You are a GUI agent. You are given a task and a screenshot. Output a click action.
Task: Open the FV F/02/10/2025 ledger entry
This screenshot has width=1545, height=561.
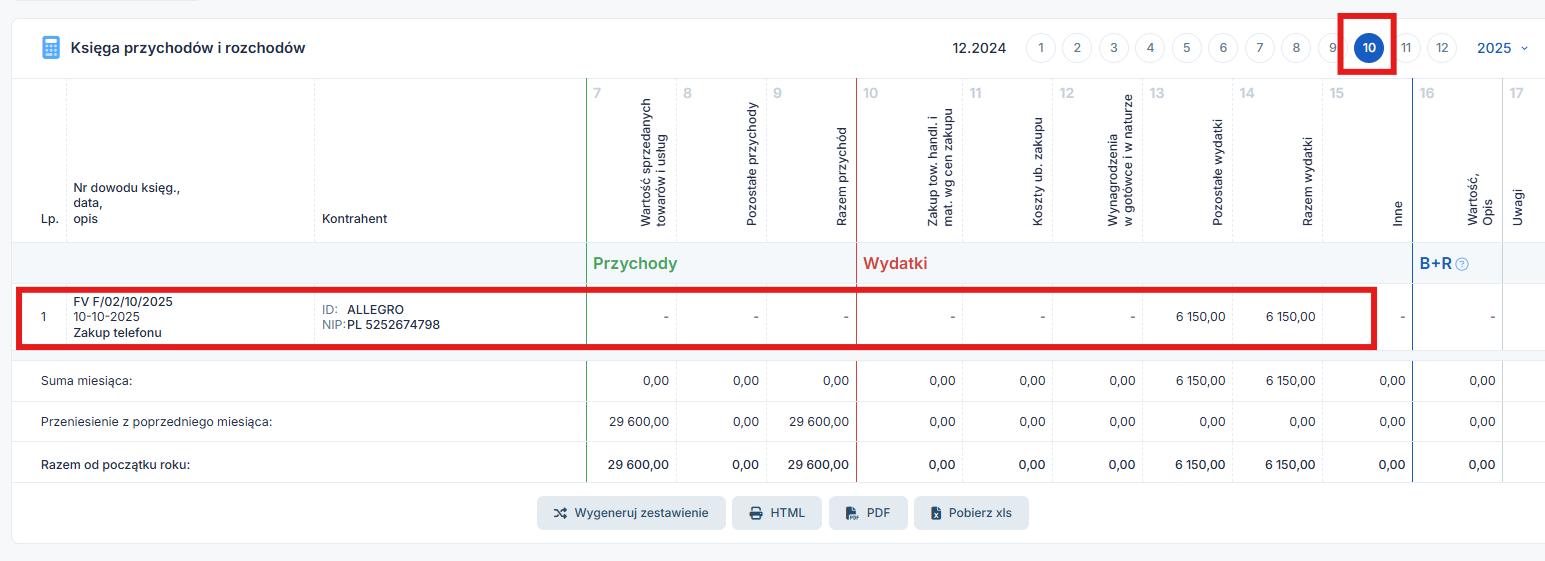point(123,301)
